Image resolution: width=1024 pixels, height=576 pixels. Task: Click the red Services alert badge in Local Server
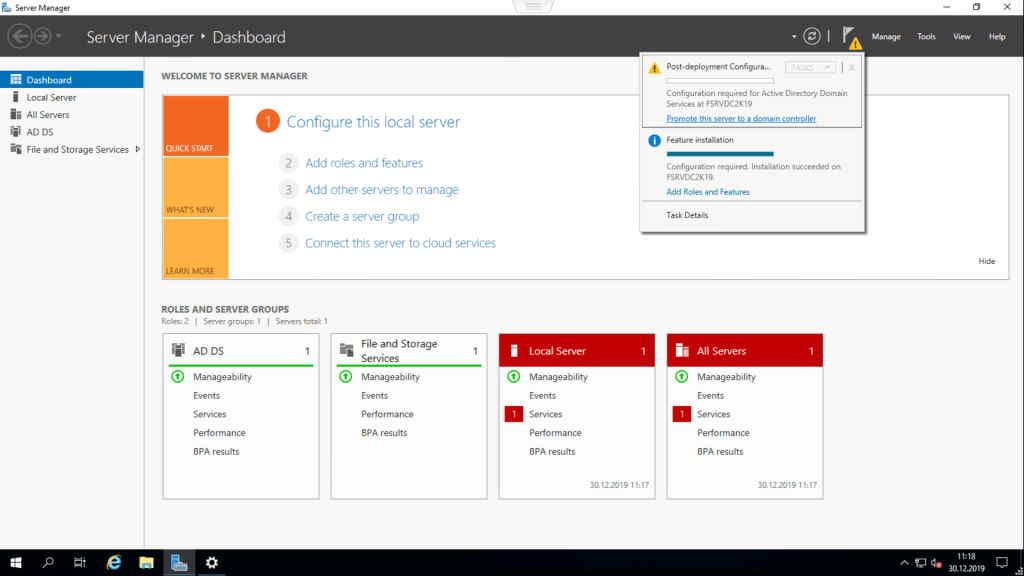click(x=515, y=414)
